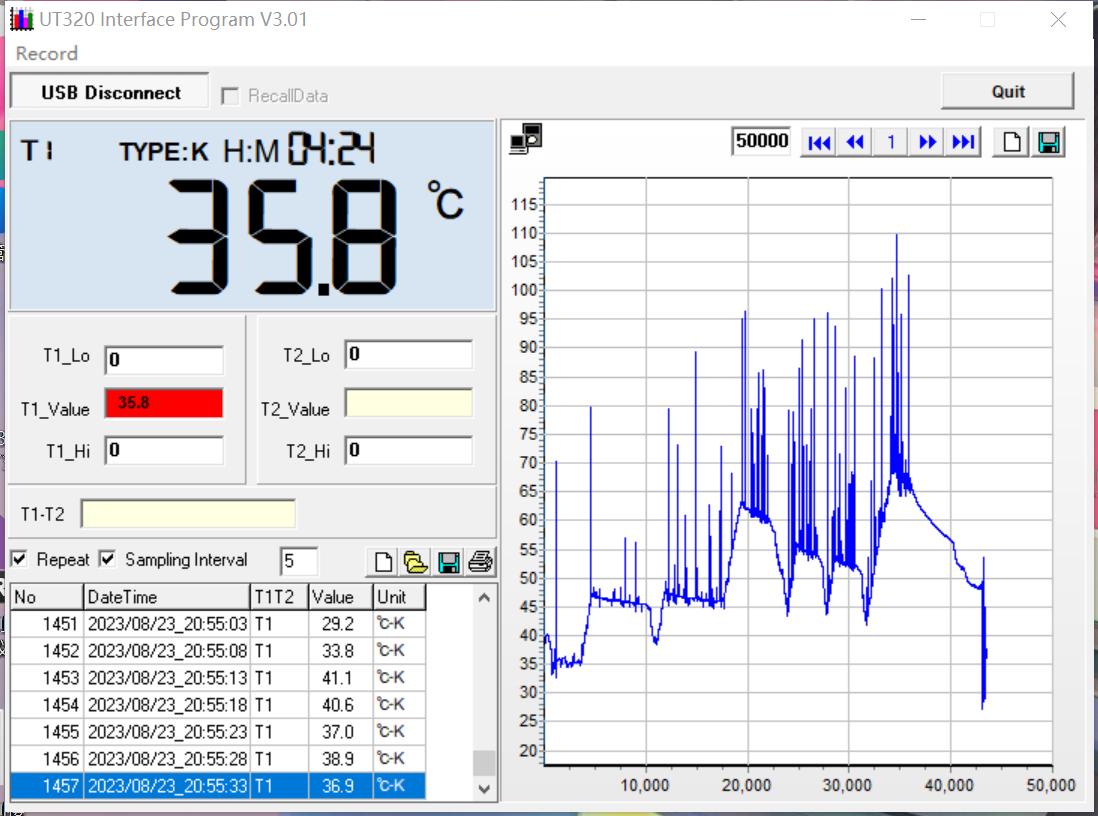Save table data with the floppy disk icon
This screenshot has width=1098, height=816.
click(449, 562)
